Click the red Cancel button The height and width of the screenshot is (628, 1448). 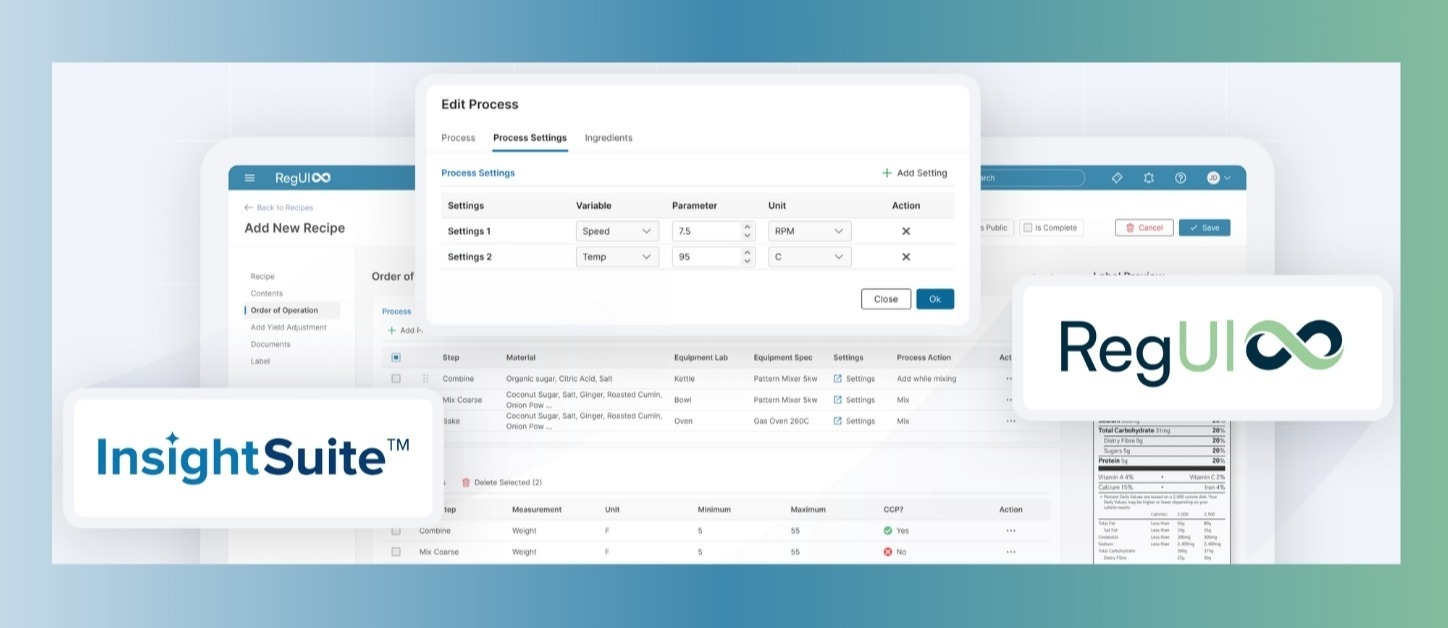[1144, 228]
